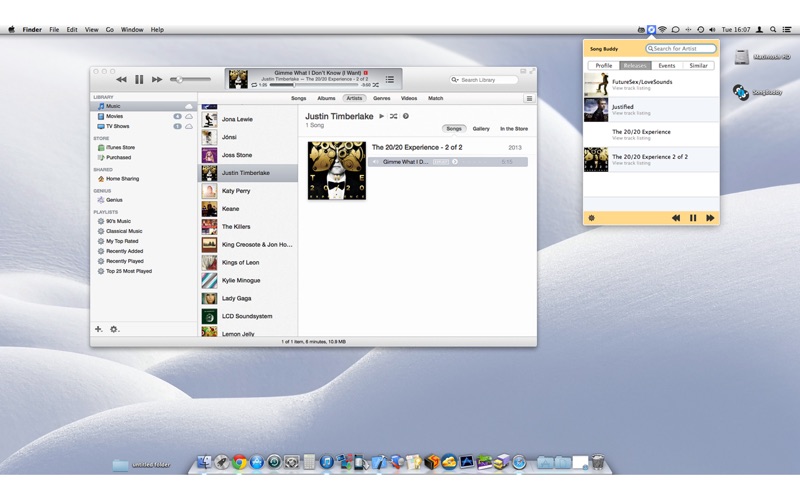Click the add playlist plus button
This screenshot has width=800, height=500.
click(98, 329)
